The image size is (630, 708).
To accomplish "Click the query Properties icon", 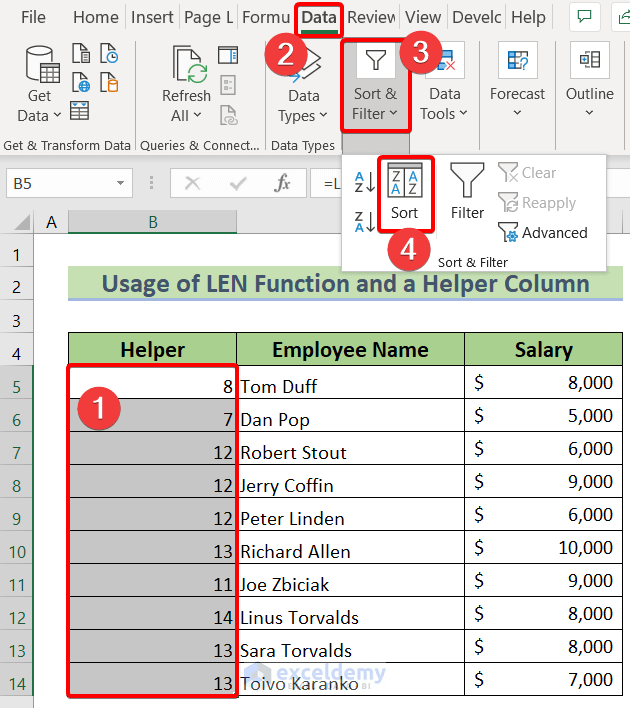I will point(228,85).
